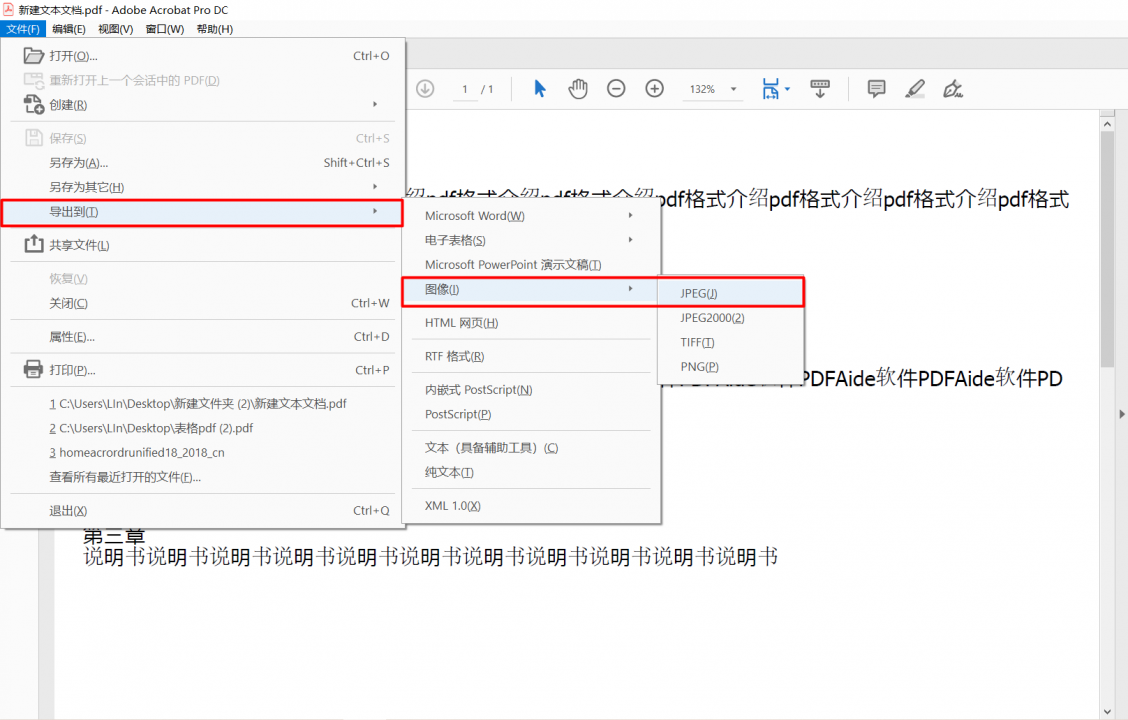Screen dimensions: 1128x720
Task: Click the Share file icon
Action: [34, 244]
